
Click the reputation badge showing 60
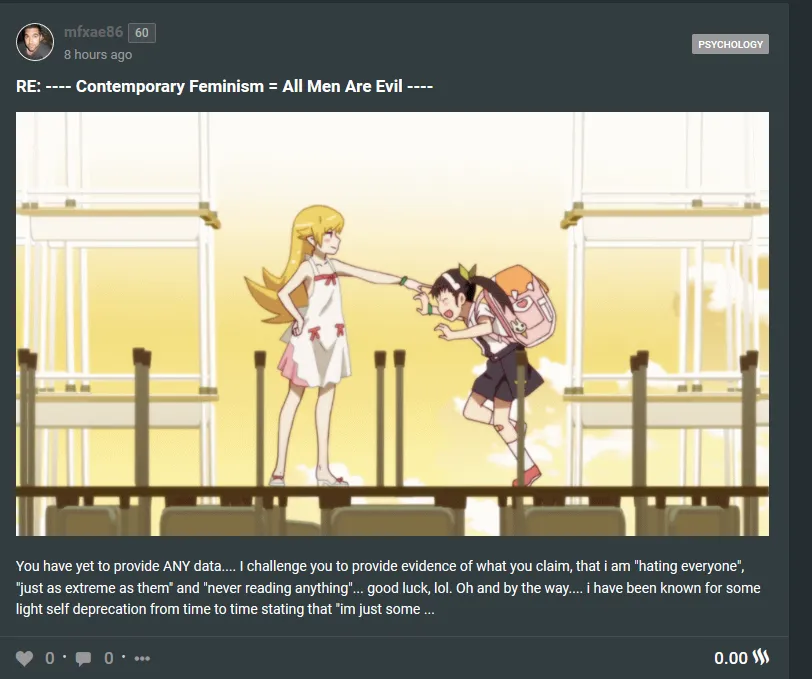[x=142, y=33]
